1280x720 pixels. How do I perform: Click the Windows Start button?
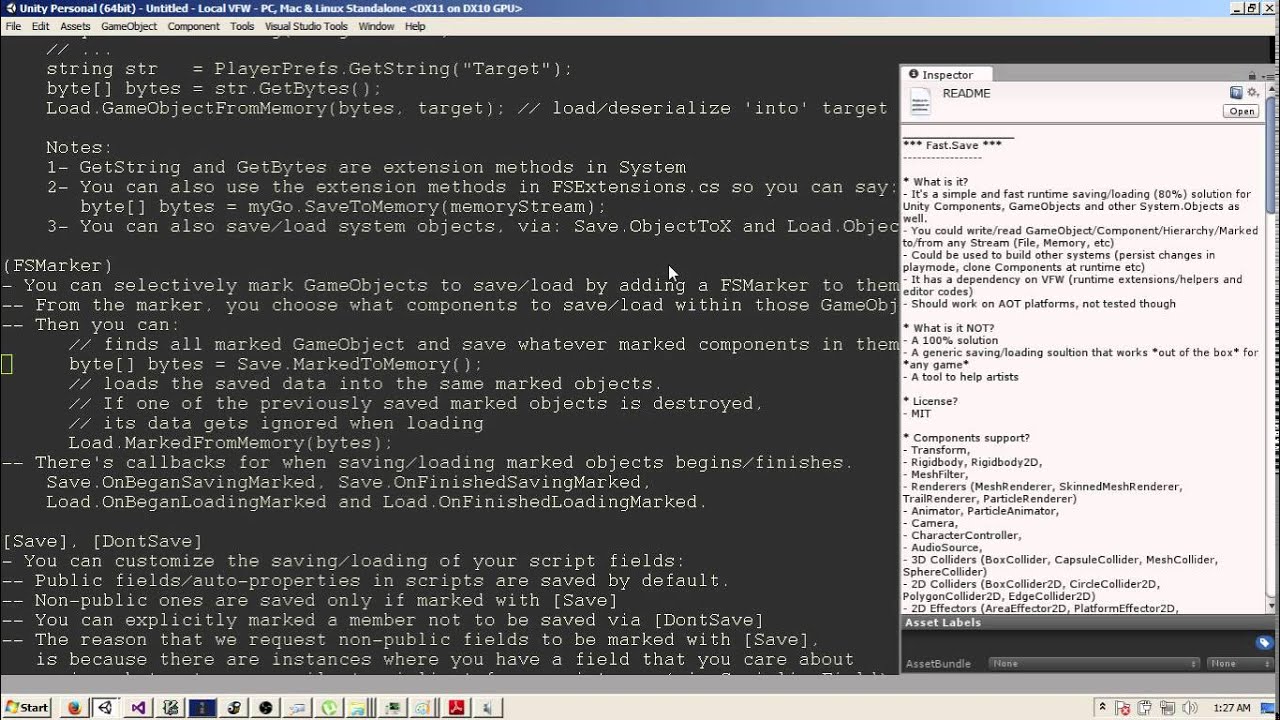(x=26, y=707)
